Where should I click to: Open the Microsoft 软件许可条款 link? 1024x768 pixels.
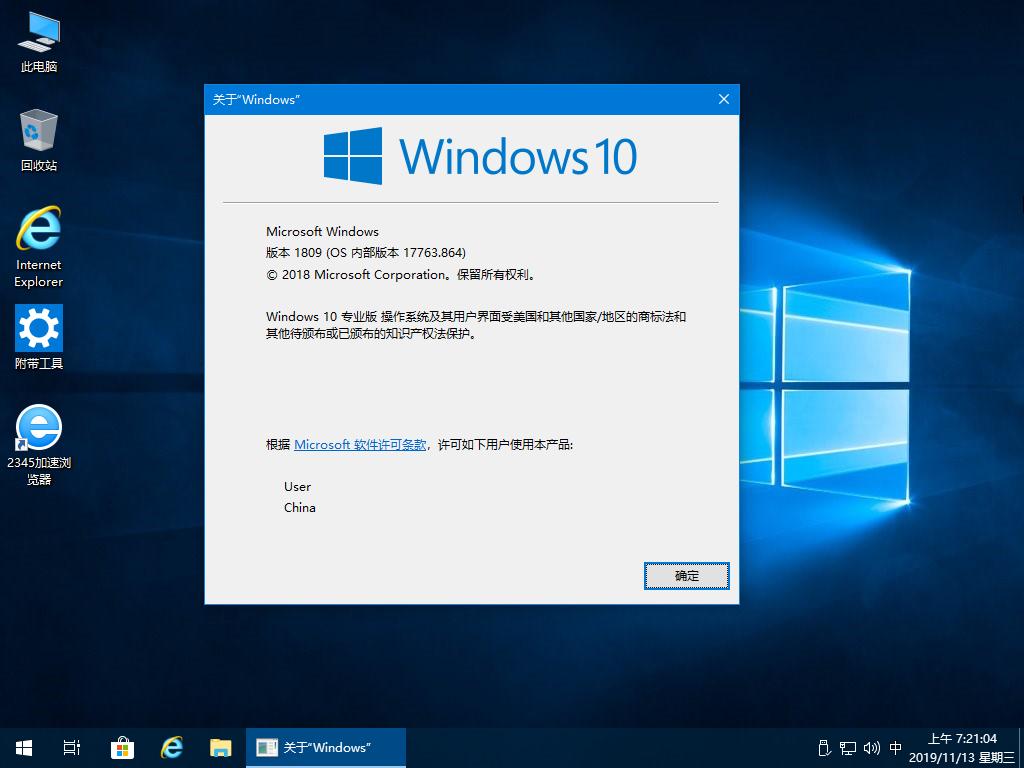point(360,445)
